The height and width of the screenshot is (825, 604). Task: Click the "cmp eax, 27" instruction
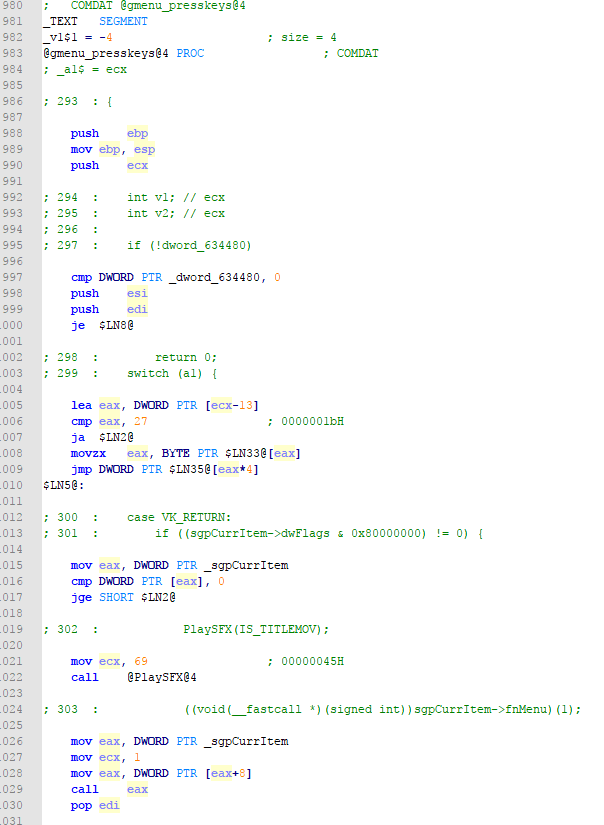[109, 421]
